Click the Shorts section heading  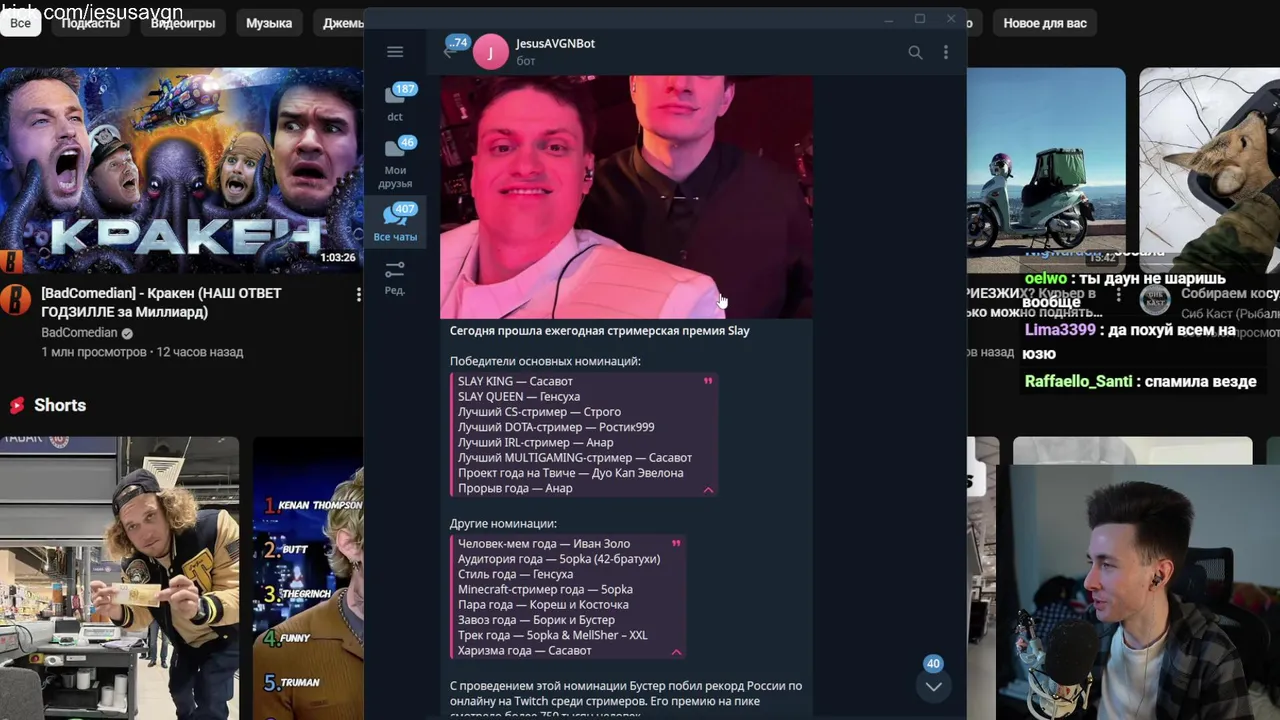60,405
